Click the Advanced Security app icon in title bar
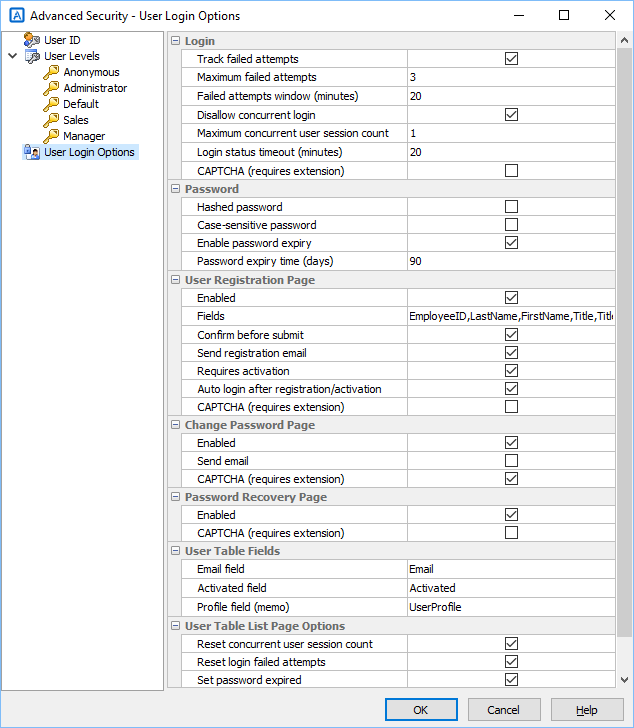 pyautogui.click(x=17, y=15)
